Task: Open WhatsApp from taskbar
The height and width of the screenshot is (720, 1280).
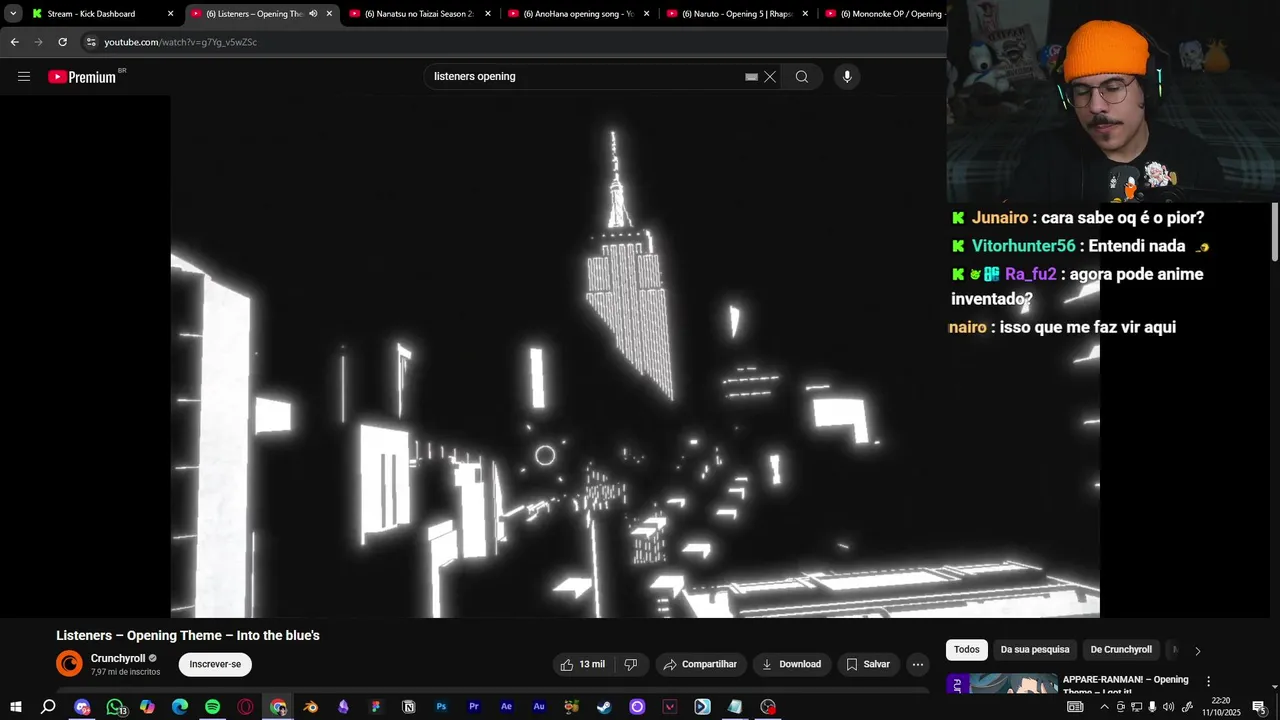Action: pyautogui.click(x=115, y=707)
